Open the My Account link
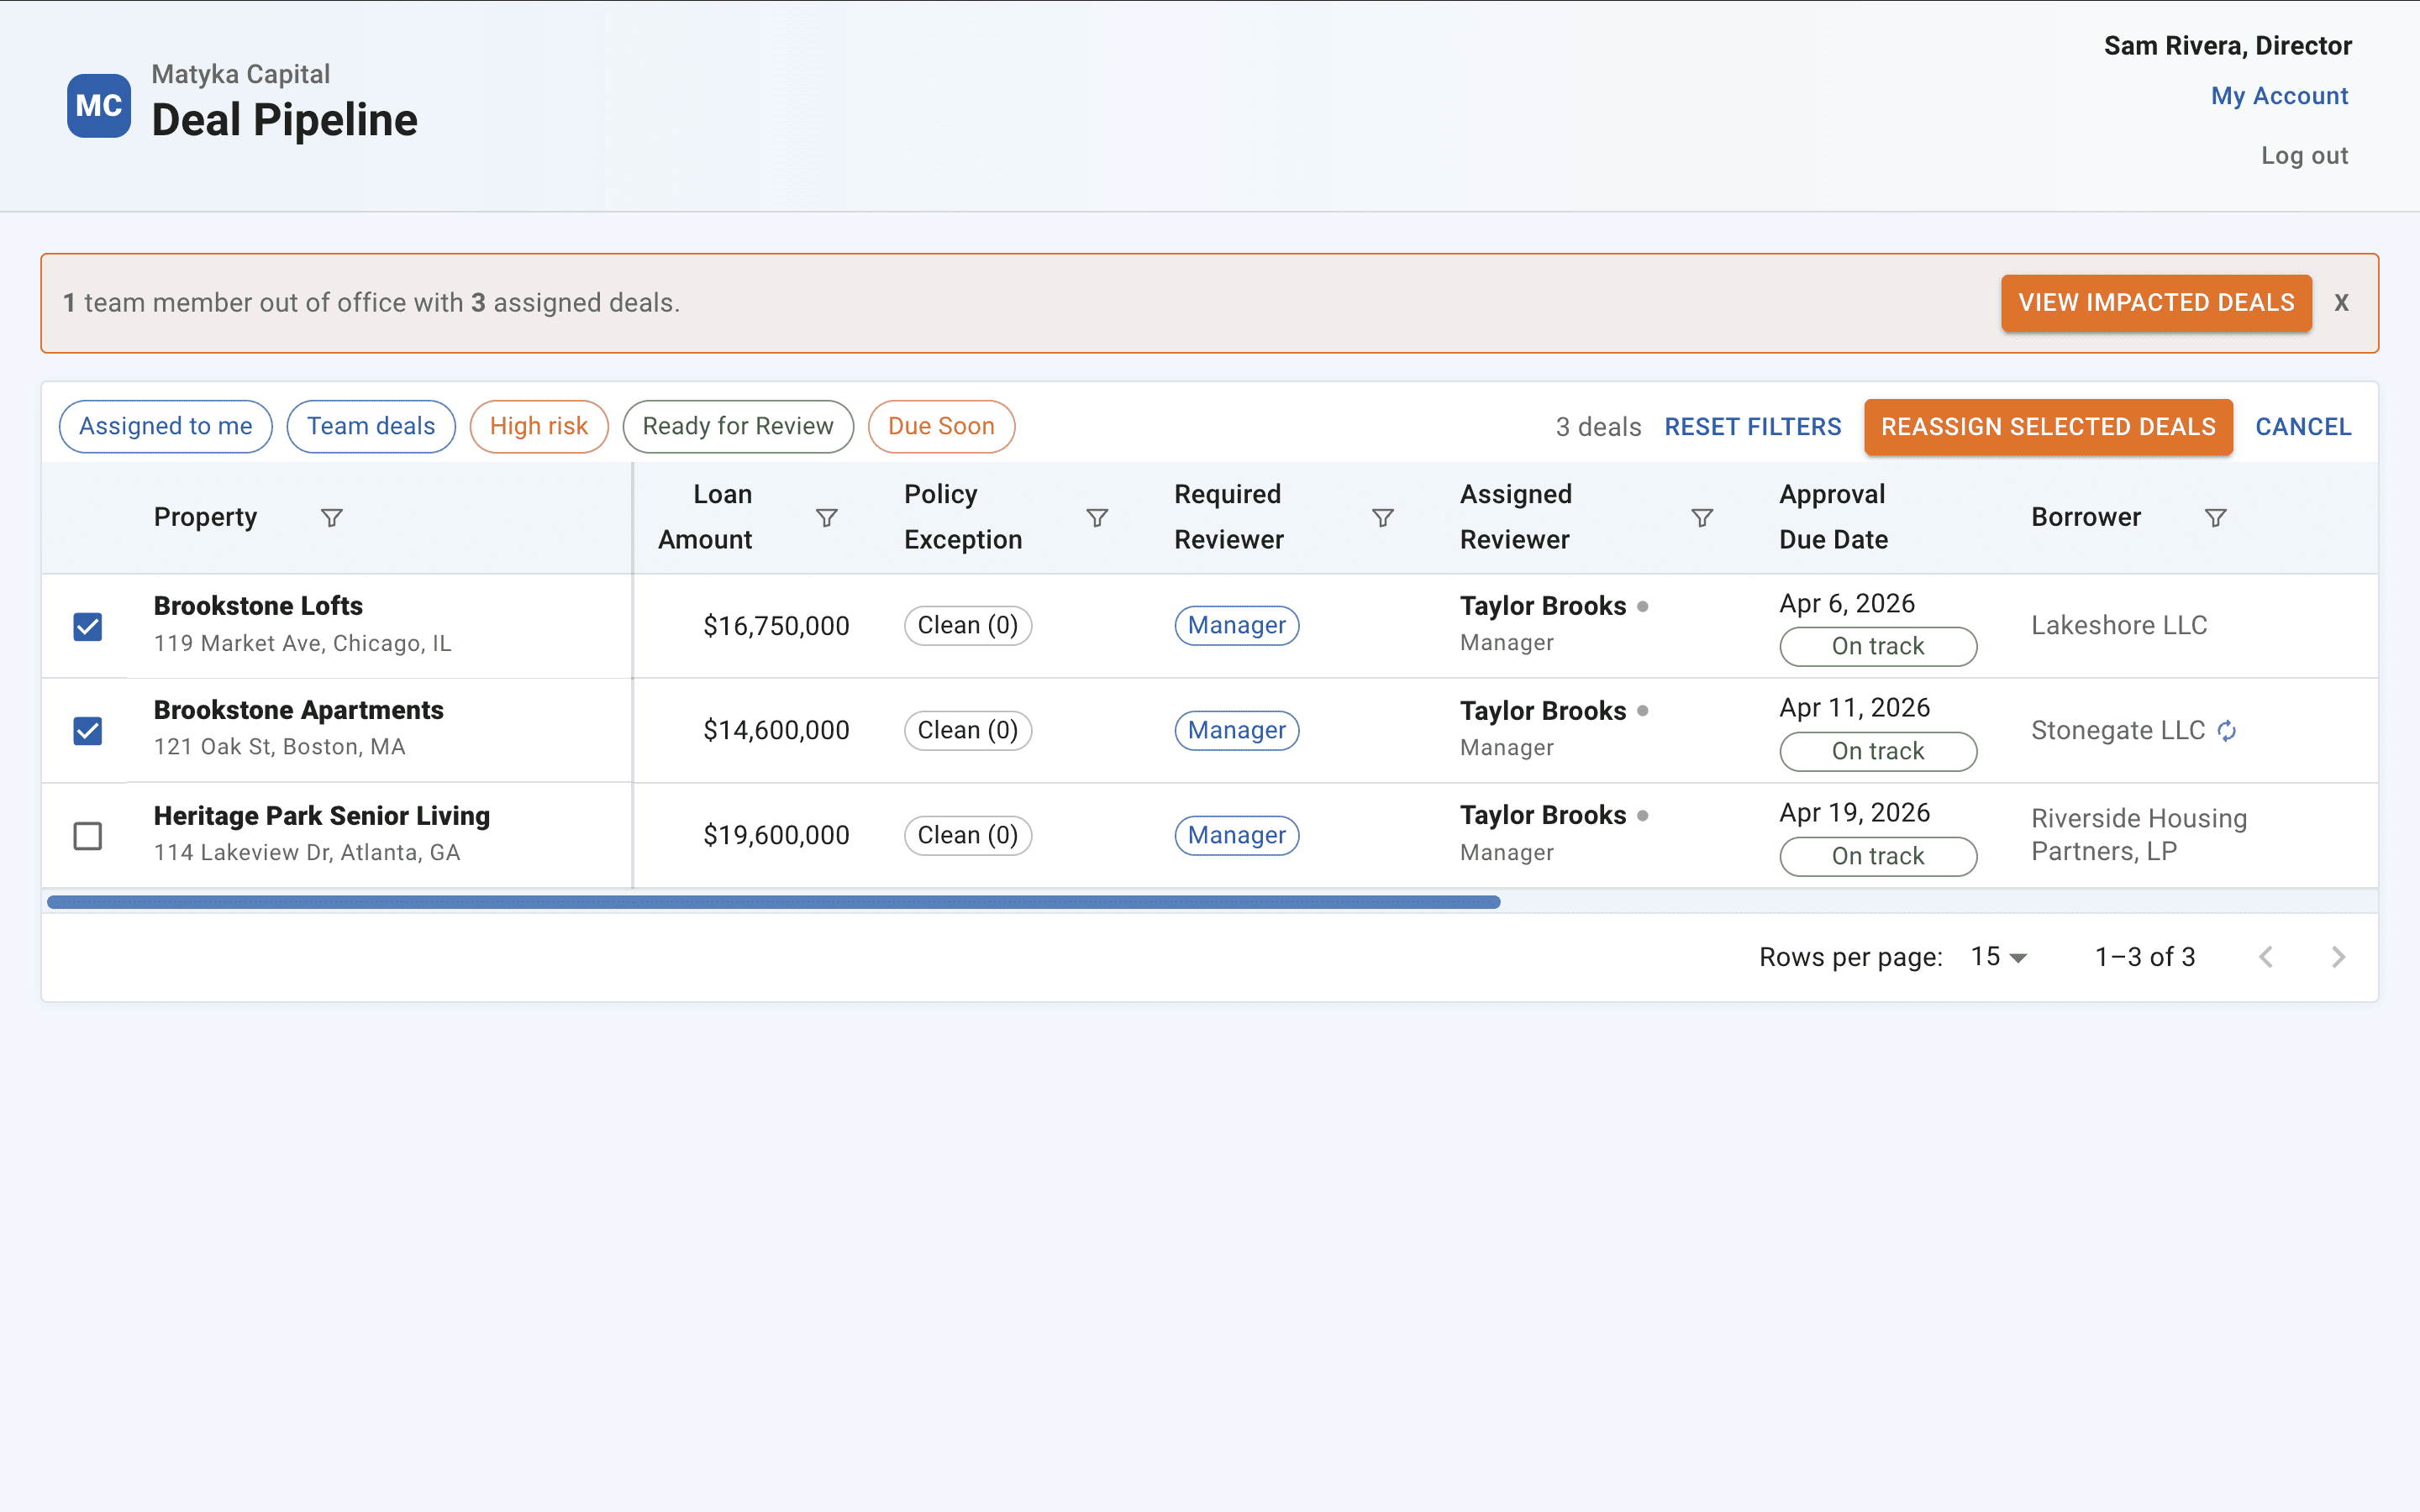The width and height of the screenshot is (2420, 1512). coord(2278,96)
